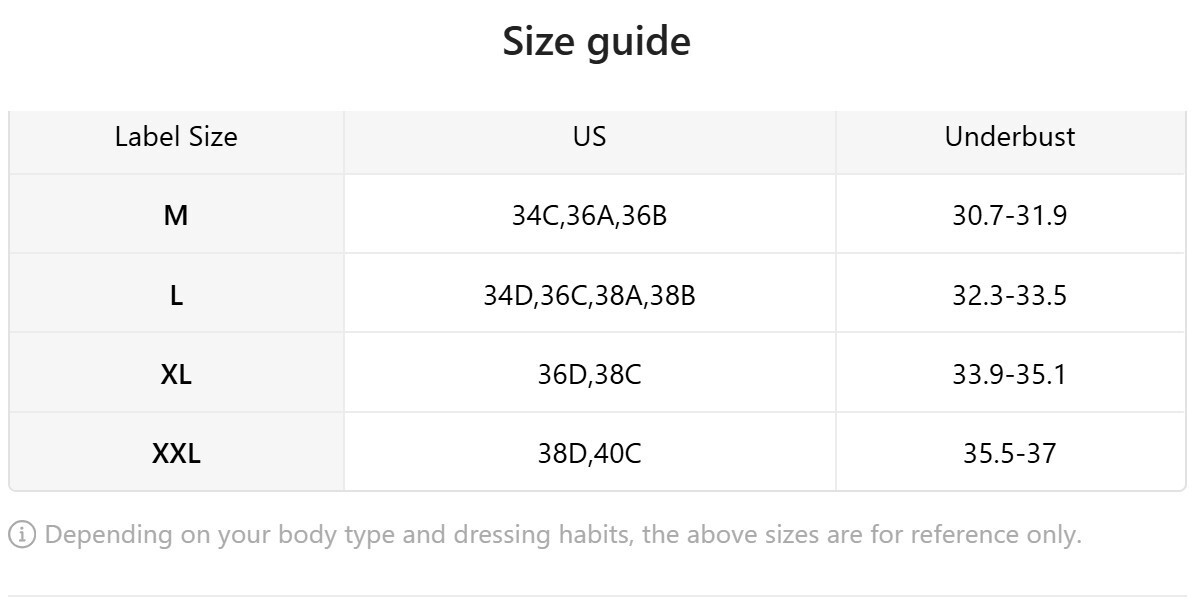Click the Size guide heading
Viewport: 1197px width, 612px height.
click(596, 42)
